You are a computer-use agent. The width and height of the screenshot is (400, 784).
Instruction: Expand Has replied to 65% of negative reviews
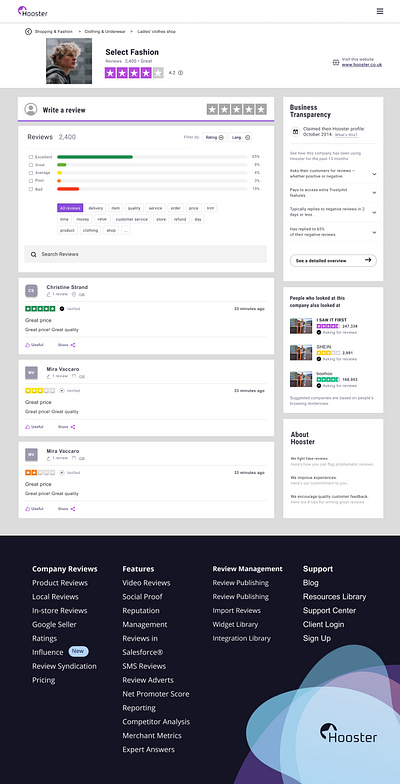[x=374, y=232]
